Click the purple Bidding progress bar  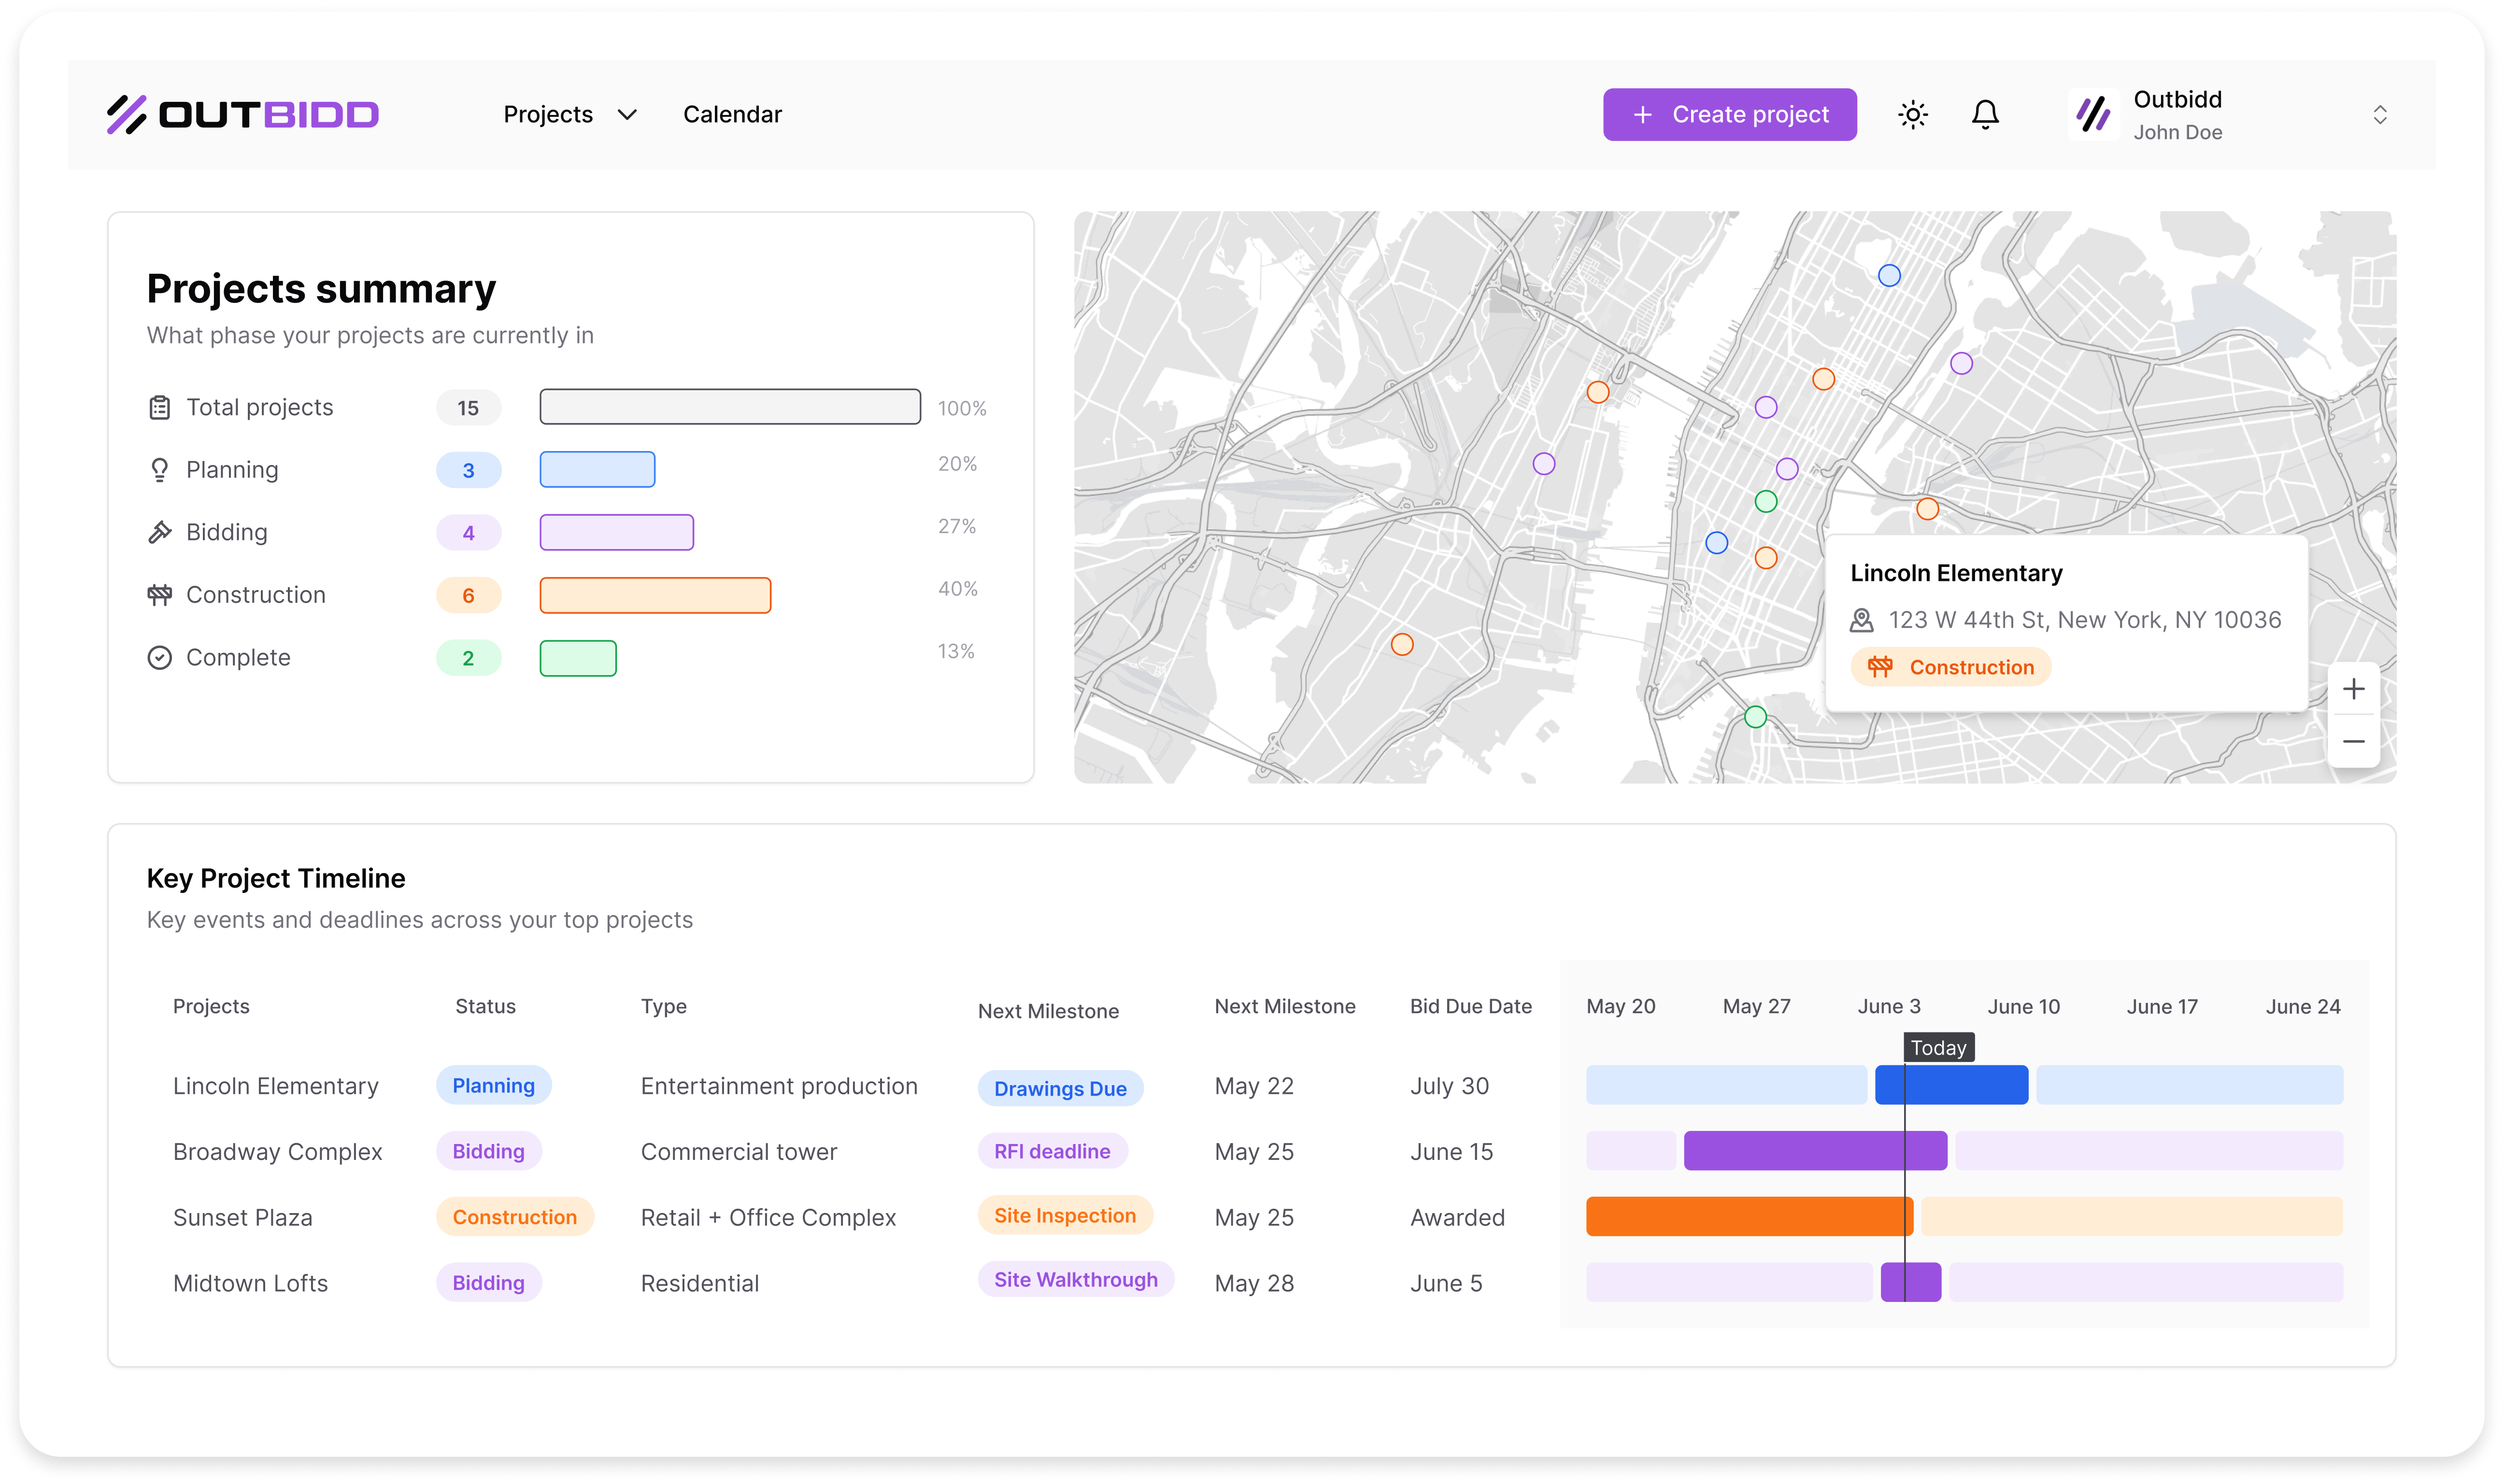[x=616, y=533]
